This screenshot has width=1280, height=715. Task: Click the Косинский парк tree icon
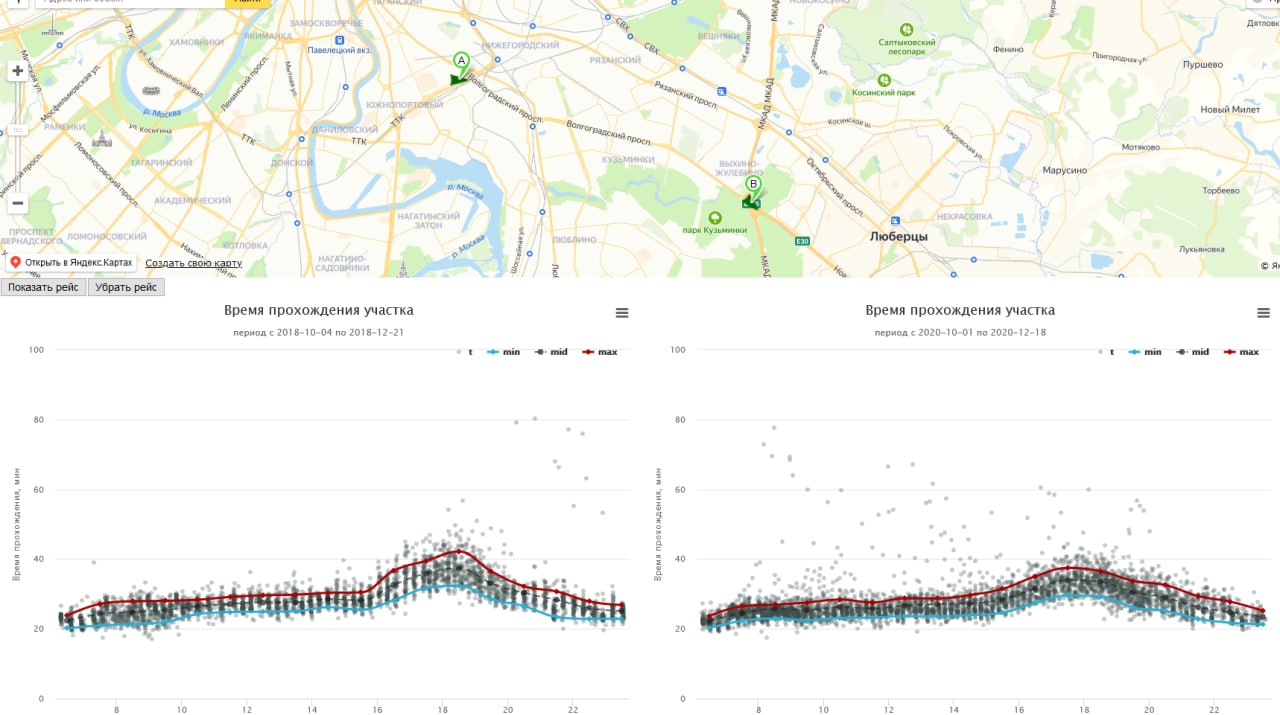coord(884,80)
